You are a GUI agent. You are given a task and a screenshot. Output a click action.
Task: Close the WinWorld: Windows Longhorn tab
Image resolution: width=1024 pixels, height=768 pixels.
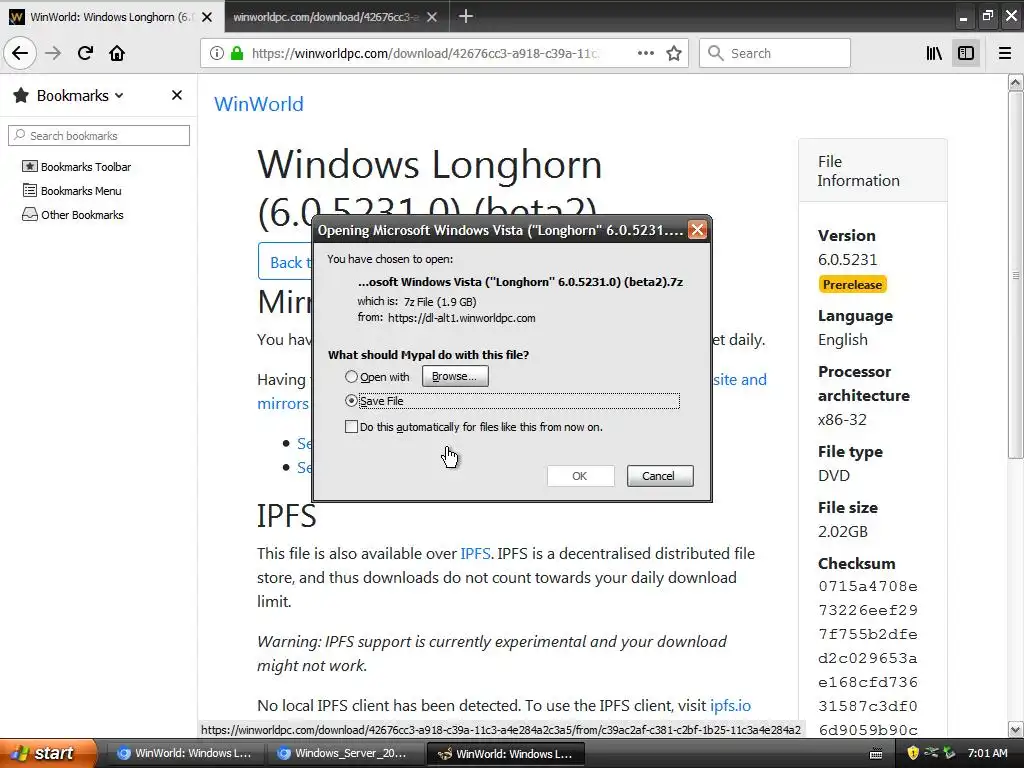click(207, 17)
